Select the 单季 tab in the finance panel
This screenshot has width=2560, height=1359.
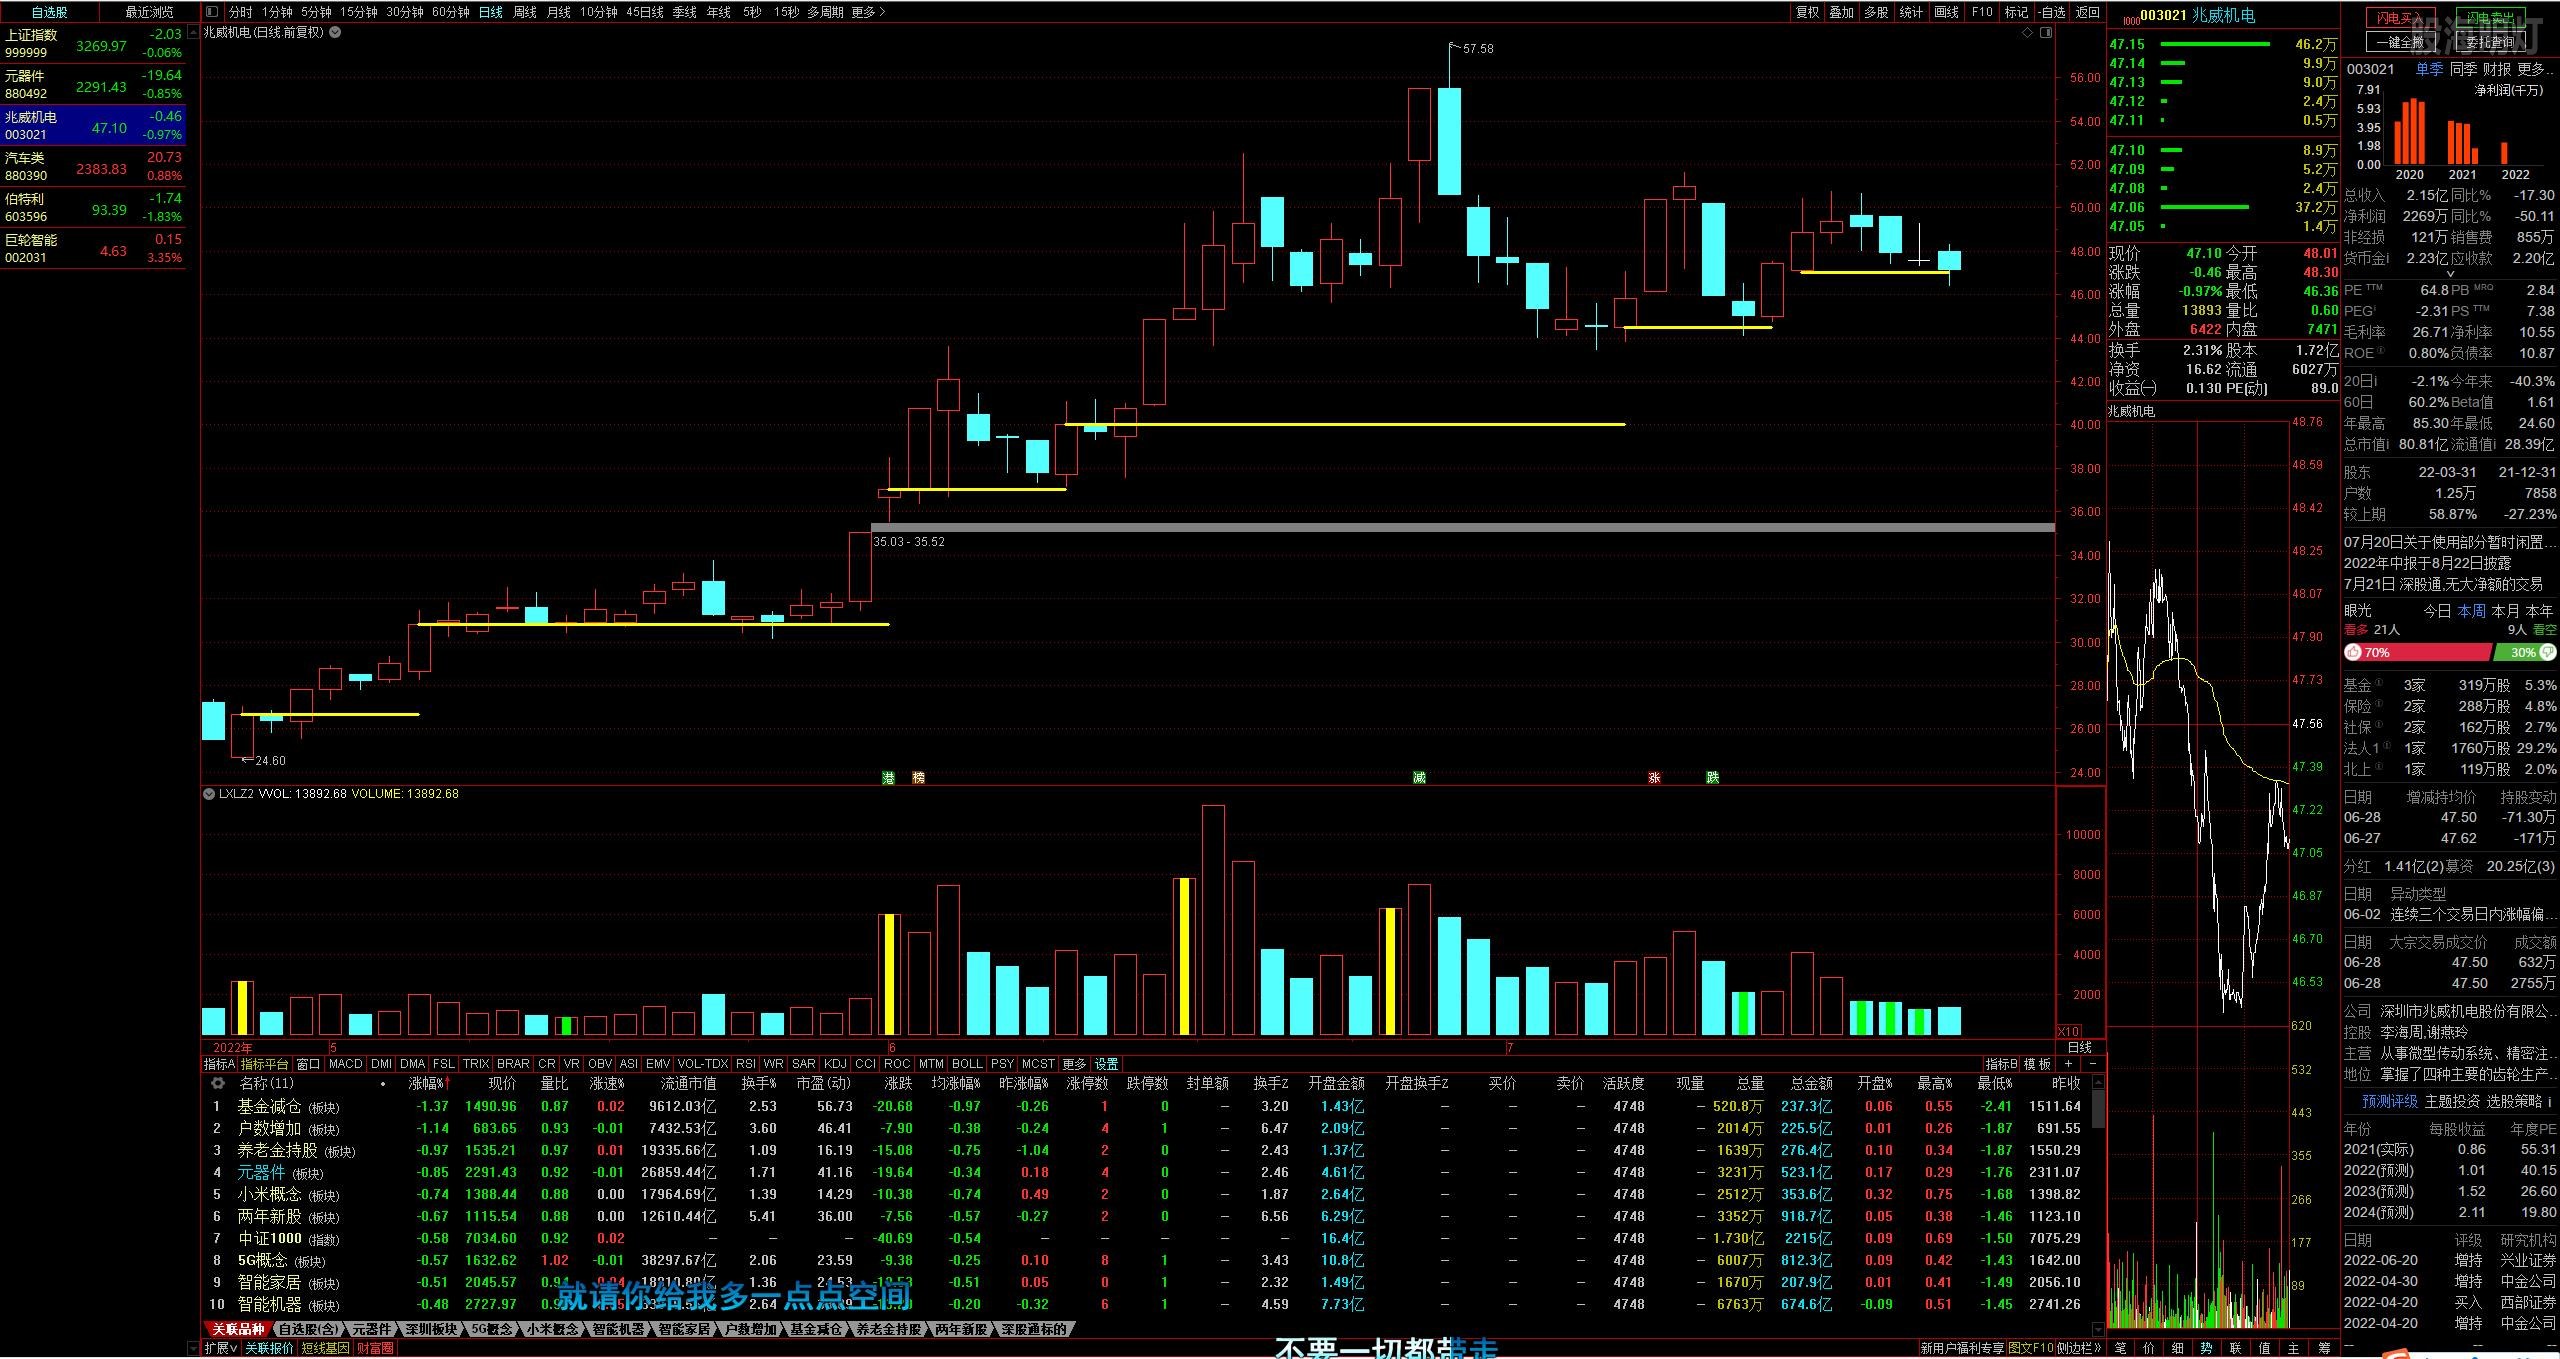pos(2429,69)
